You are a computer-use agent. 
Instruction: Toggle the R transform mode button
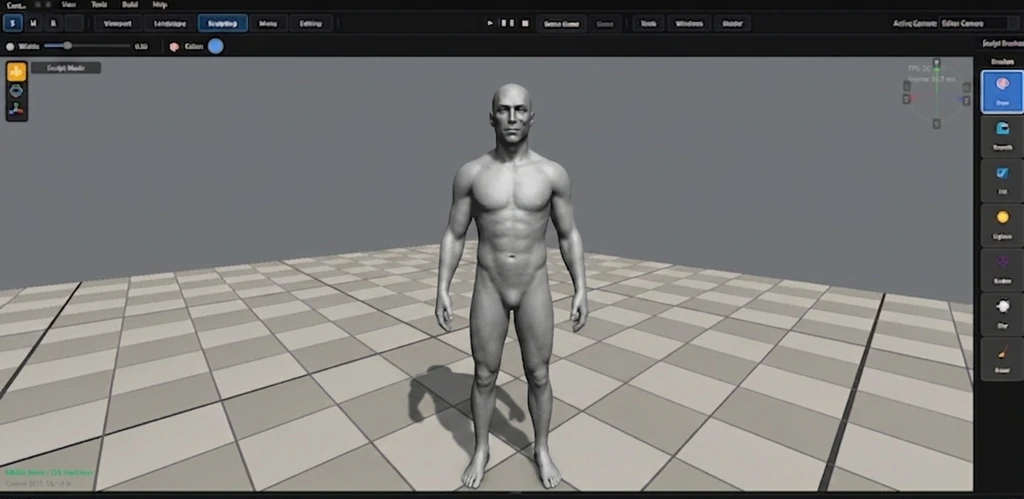pyautogui.click(x=54, y=23)
